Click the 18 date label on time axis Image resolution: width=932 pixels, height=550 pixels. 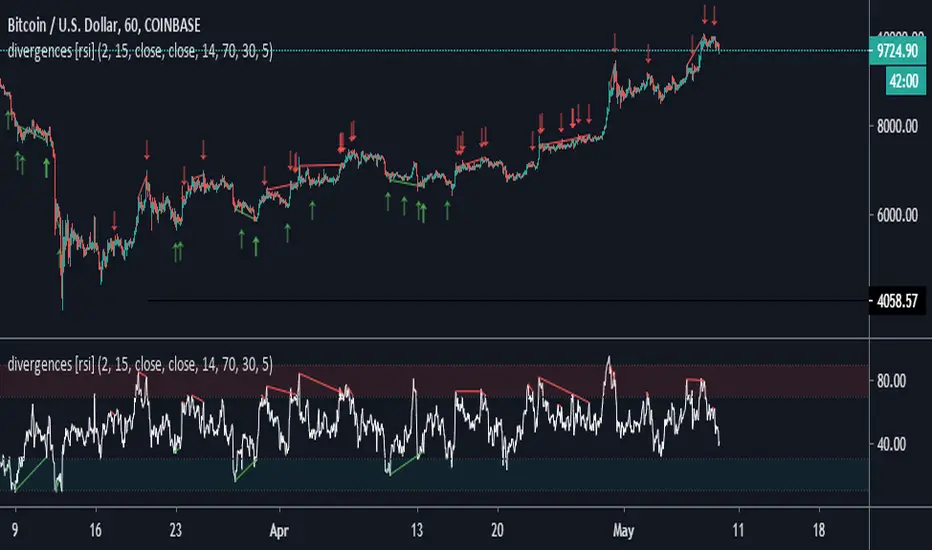(818, 530)
